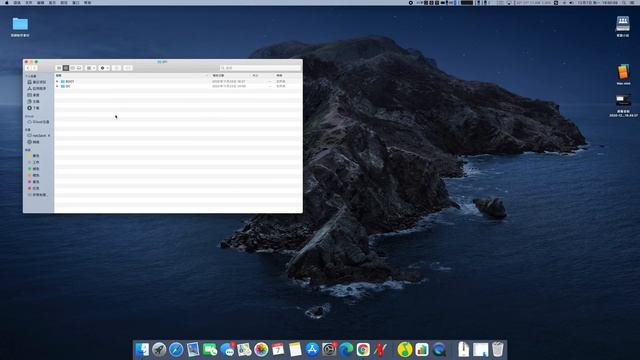Select the OC folder row
The image size is (640, 360).
click(178, 87)
